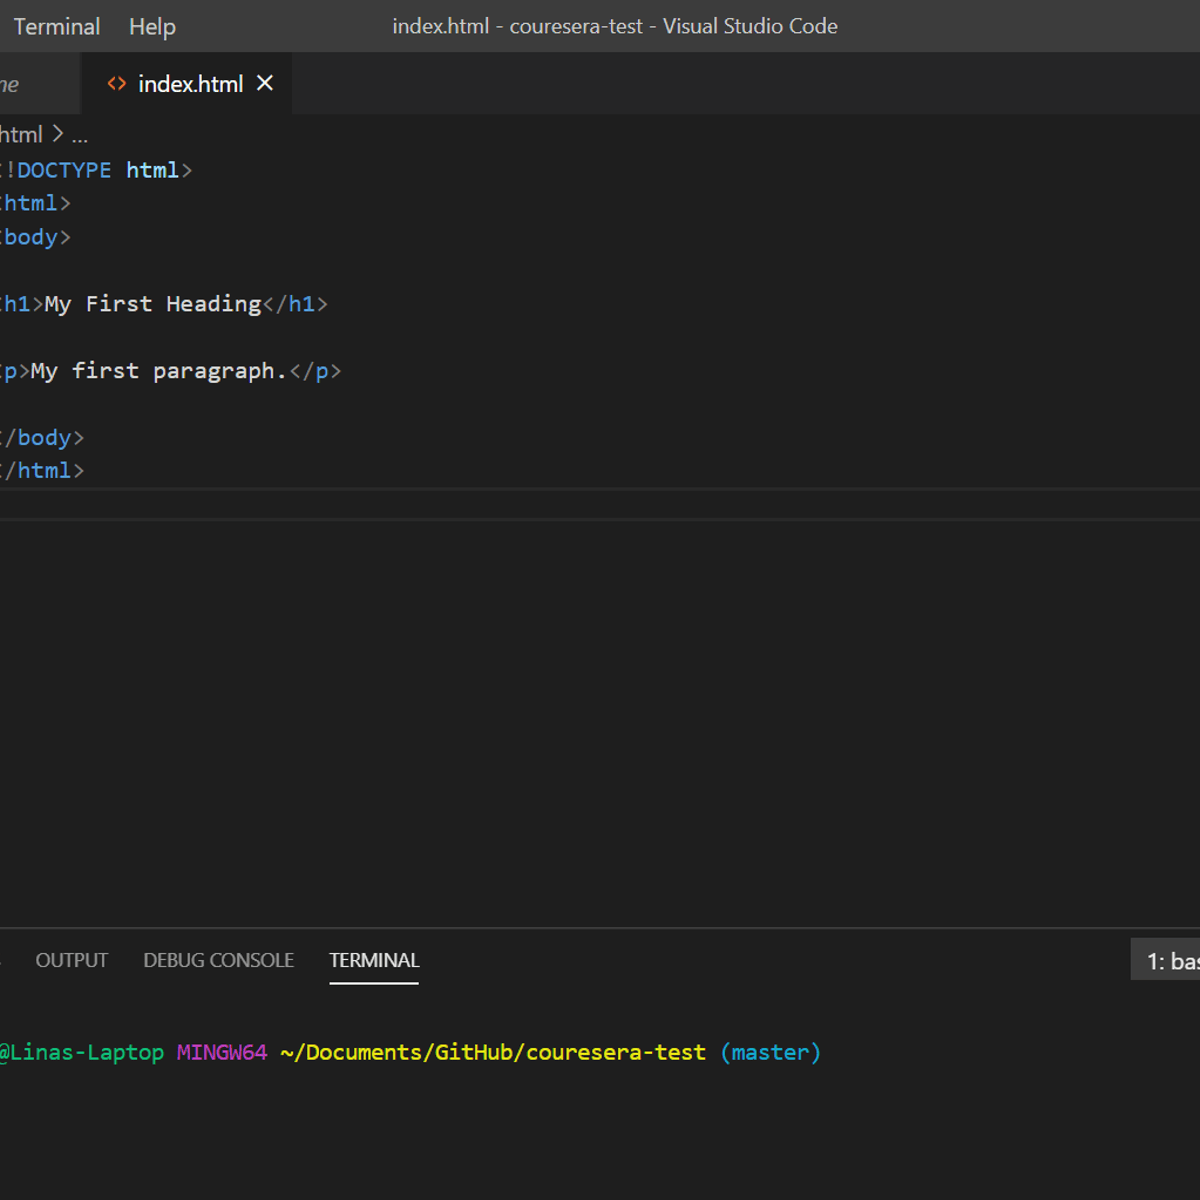This screenshot has height=1200, width=1200.
Task: Open the Terminal menu
Action: 56,26
